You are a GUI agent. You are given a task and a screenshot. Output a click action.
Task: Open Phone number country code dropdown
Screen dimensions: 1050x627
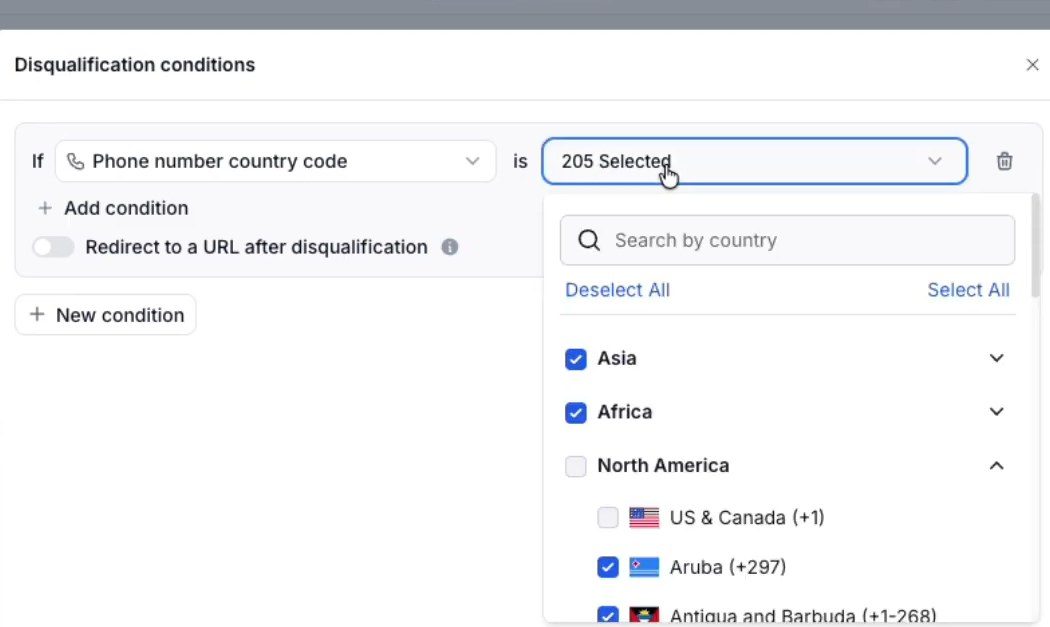(x=275, y=161)
